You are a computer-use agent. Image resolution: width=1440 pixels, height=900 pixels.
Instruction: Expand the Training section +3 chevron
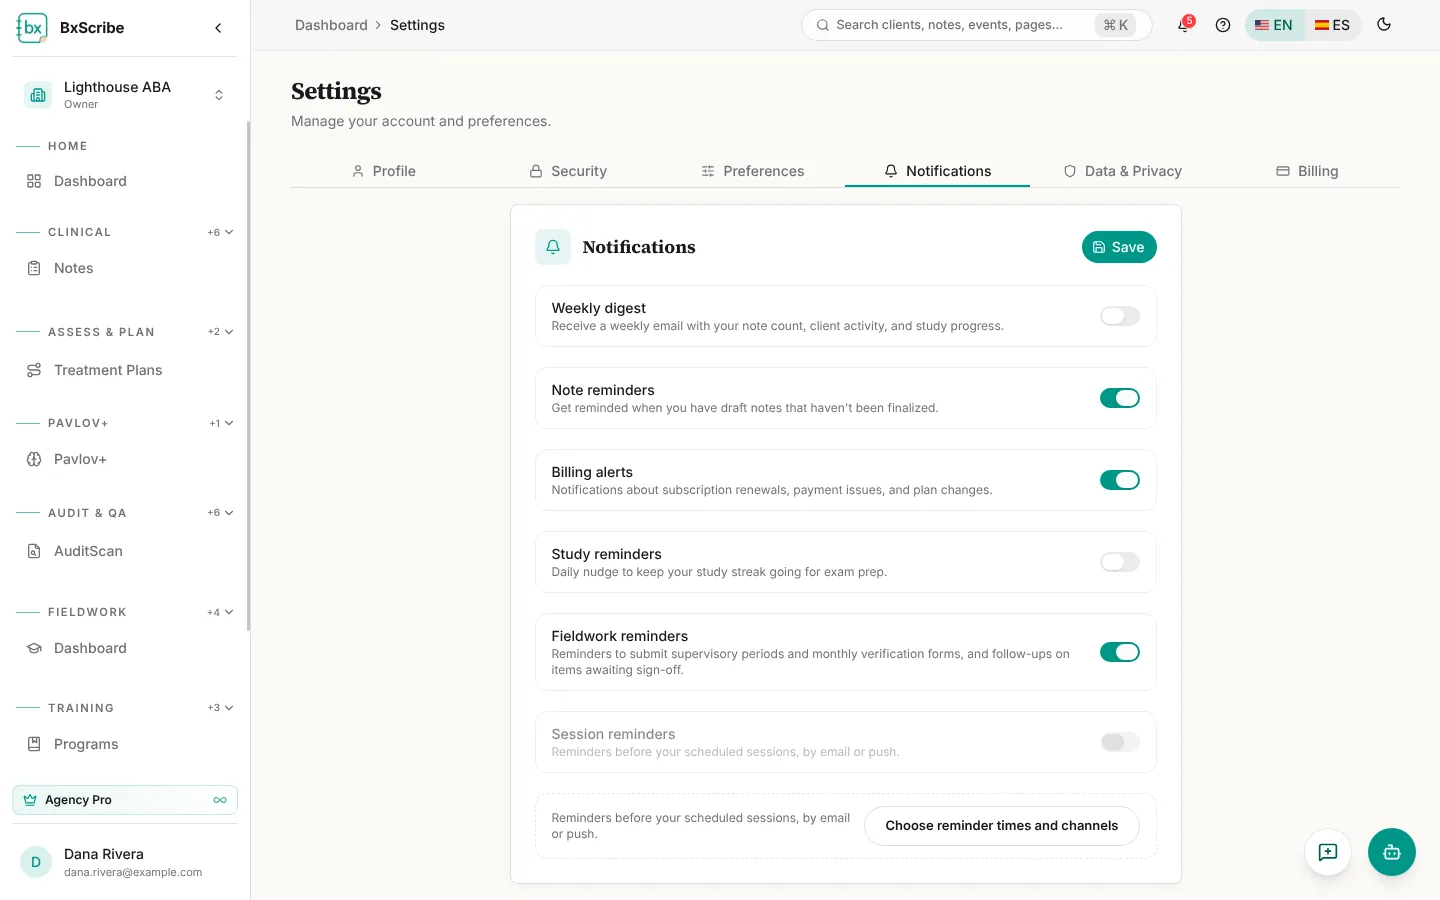(x=221, y=708)
